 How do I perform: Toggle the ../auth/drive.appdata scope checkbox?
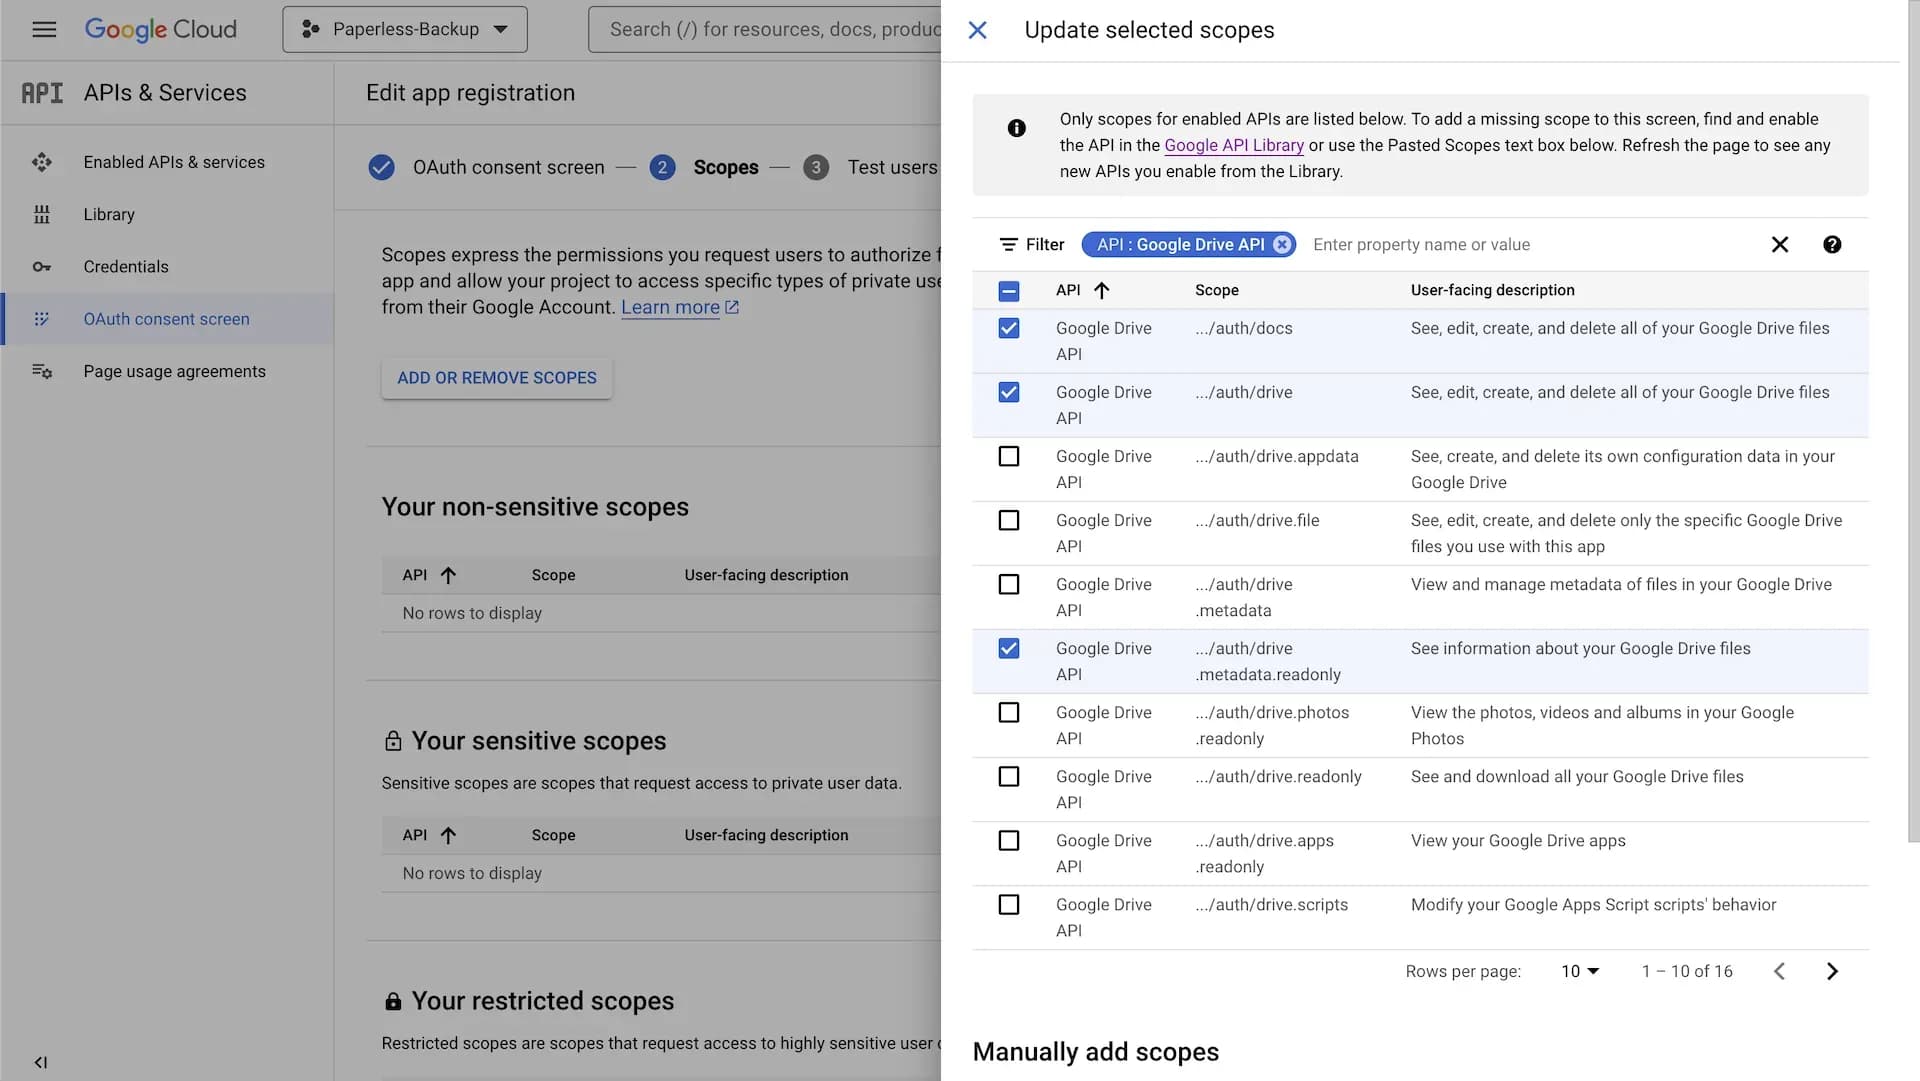[1009, 456]
